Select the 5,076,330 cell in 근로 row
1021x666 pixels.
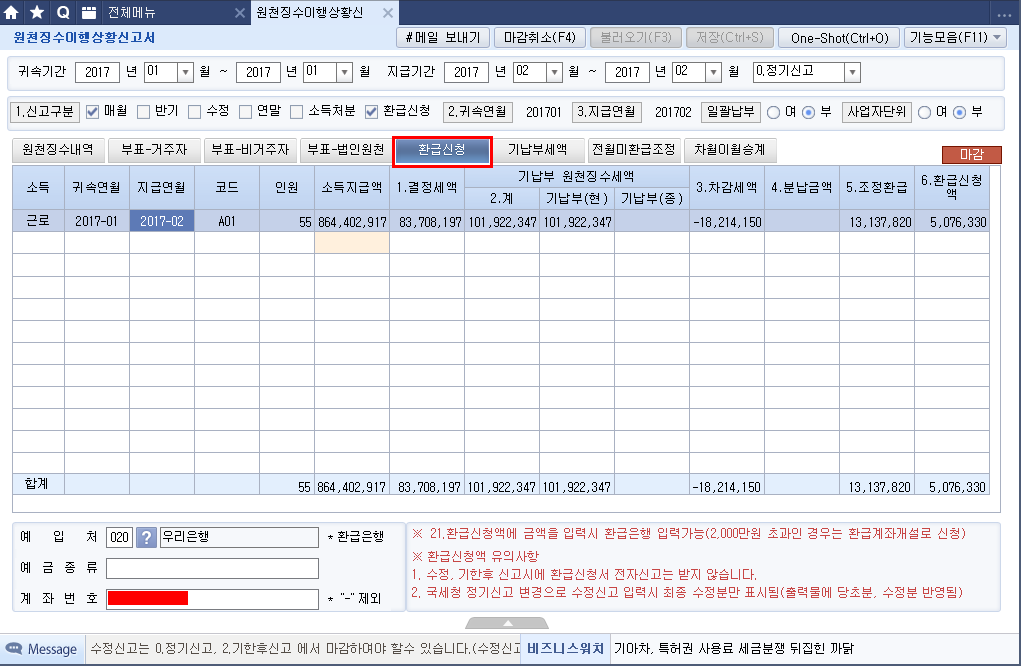pyautogui.click(x=952, y=221)
